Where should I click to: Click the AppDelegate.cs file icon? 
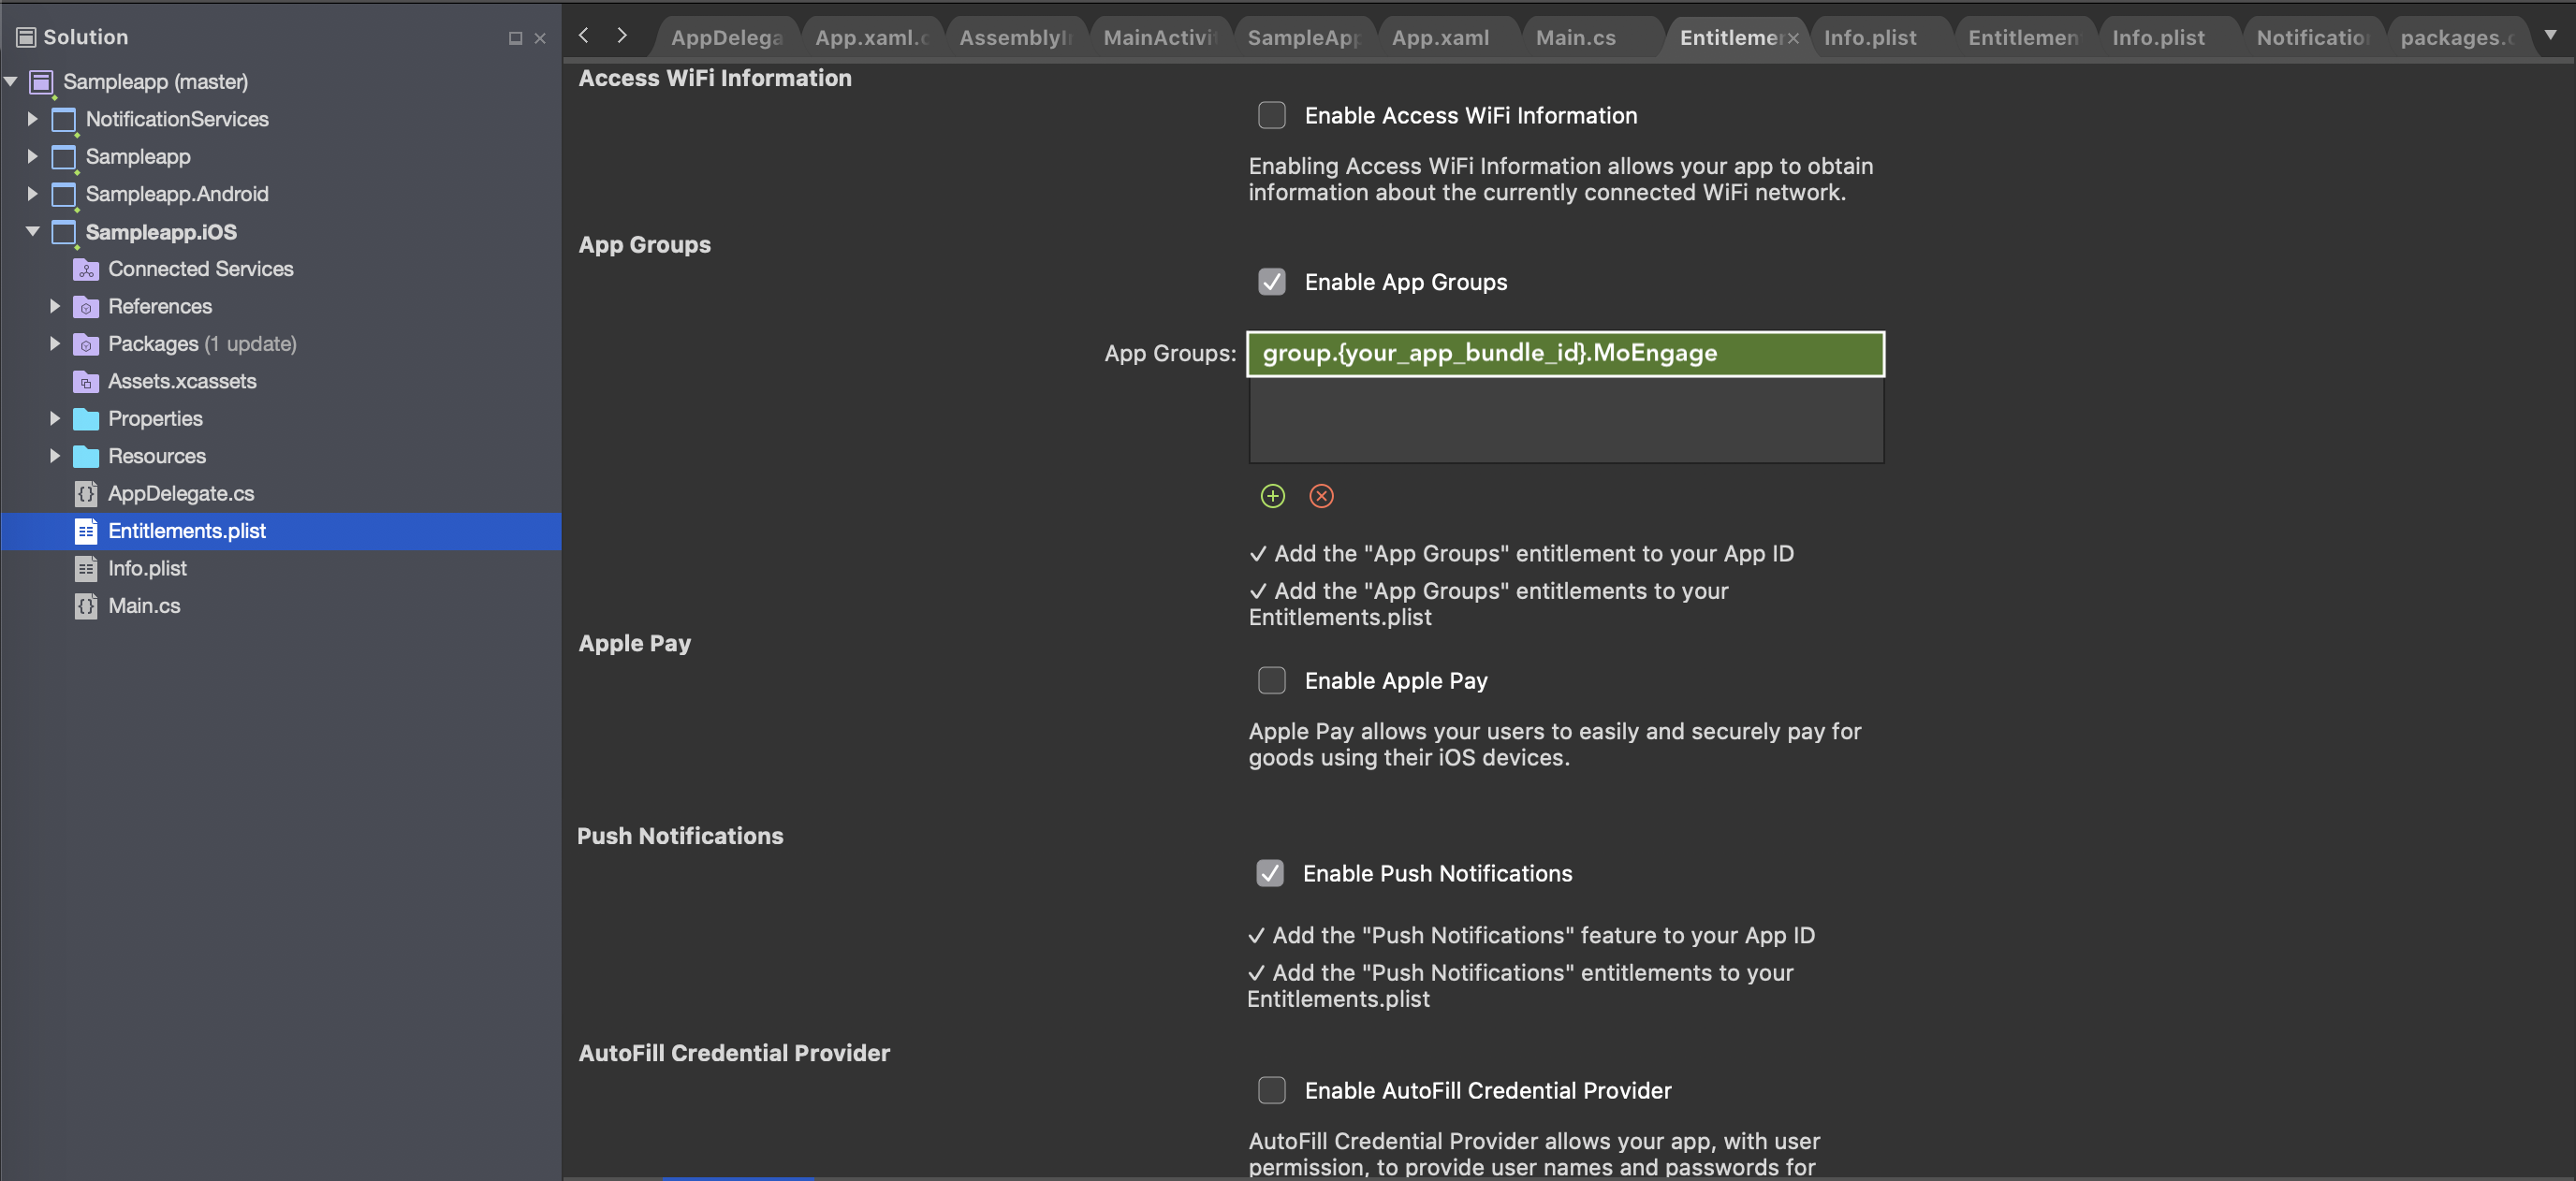point(86,493)
